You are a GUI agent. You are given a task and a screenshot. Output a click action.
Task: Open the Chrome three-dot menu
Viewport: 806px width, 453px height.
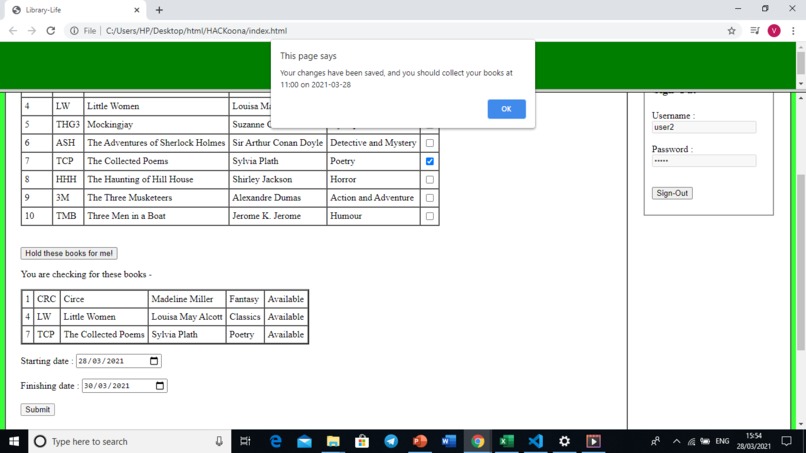(794, 31)
